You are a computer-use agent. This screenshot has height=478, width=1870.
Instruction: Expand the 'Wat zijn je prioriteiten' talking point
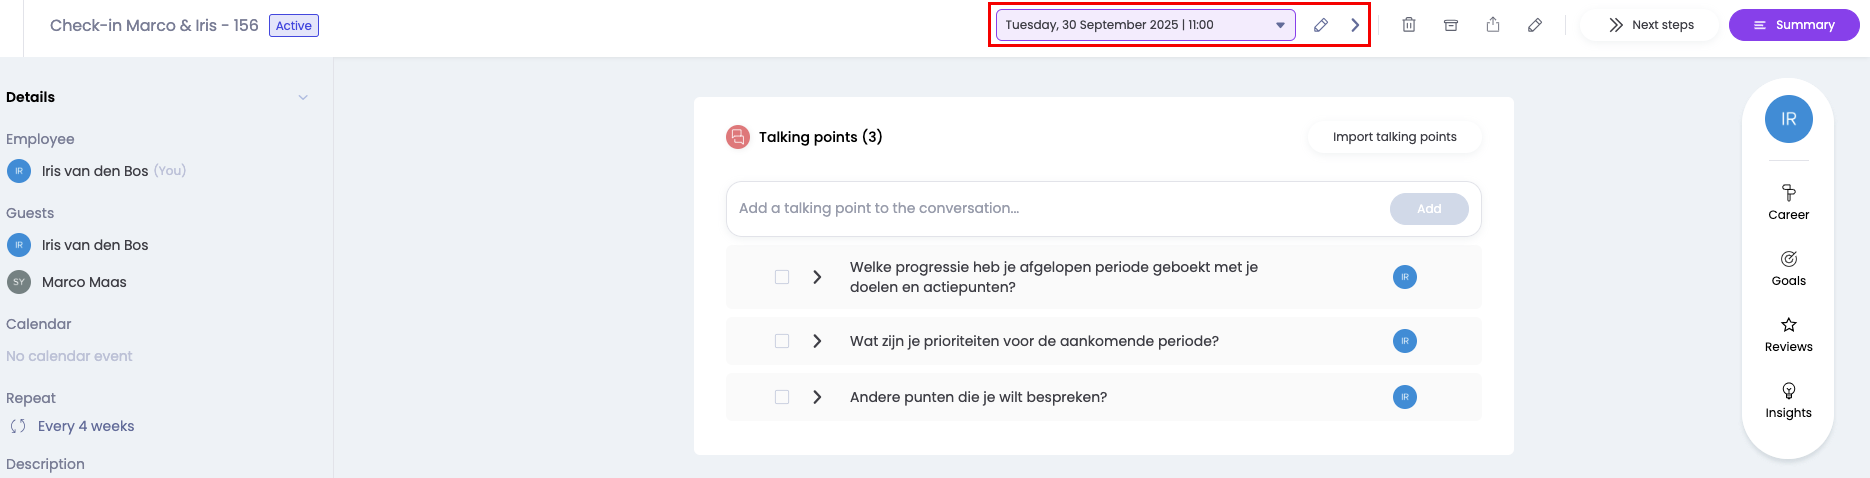(x=817, y=341)
